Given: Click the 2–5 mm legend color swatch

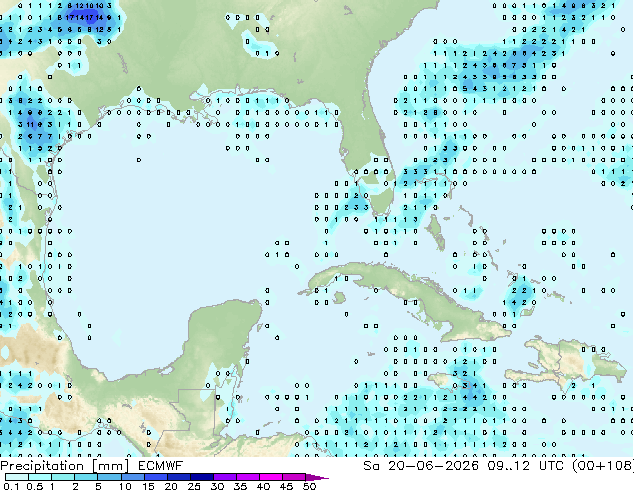Looking at the screenshot, I should pyautogui.click(x=86, y=477).
